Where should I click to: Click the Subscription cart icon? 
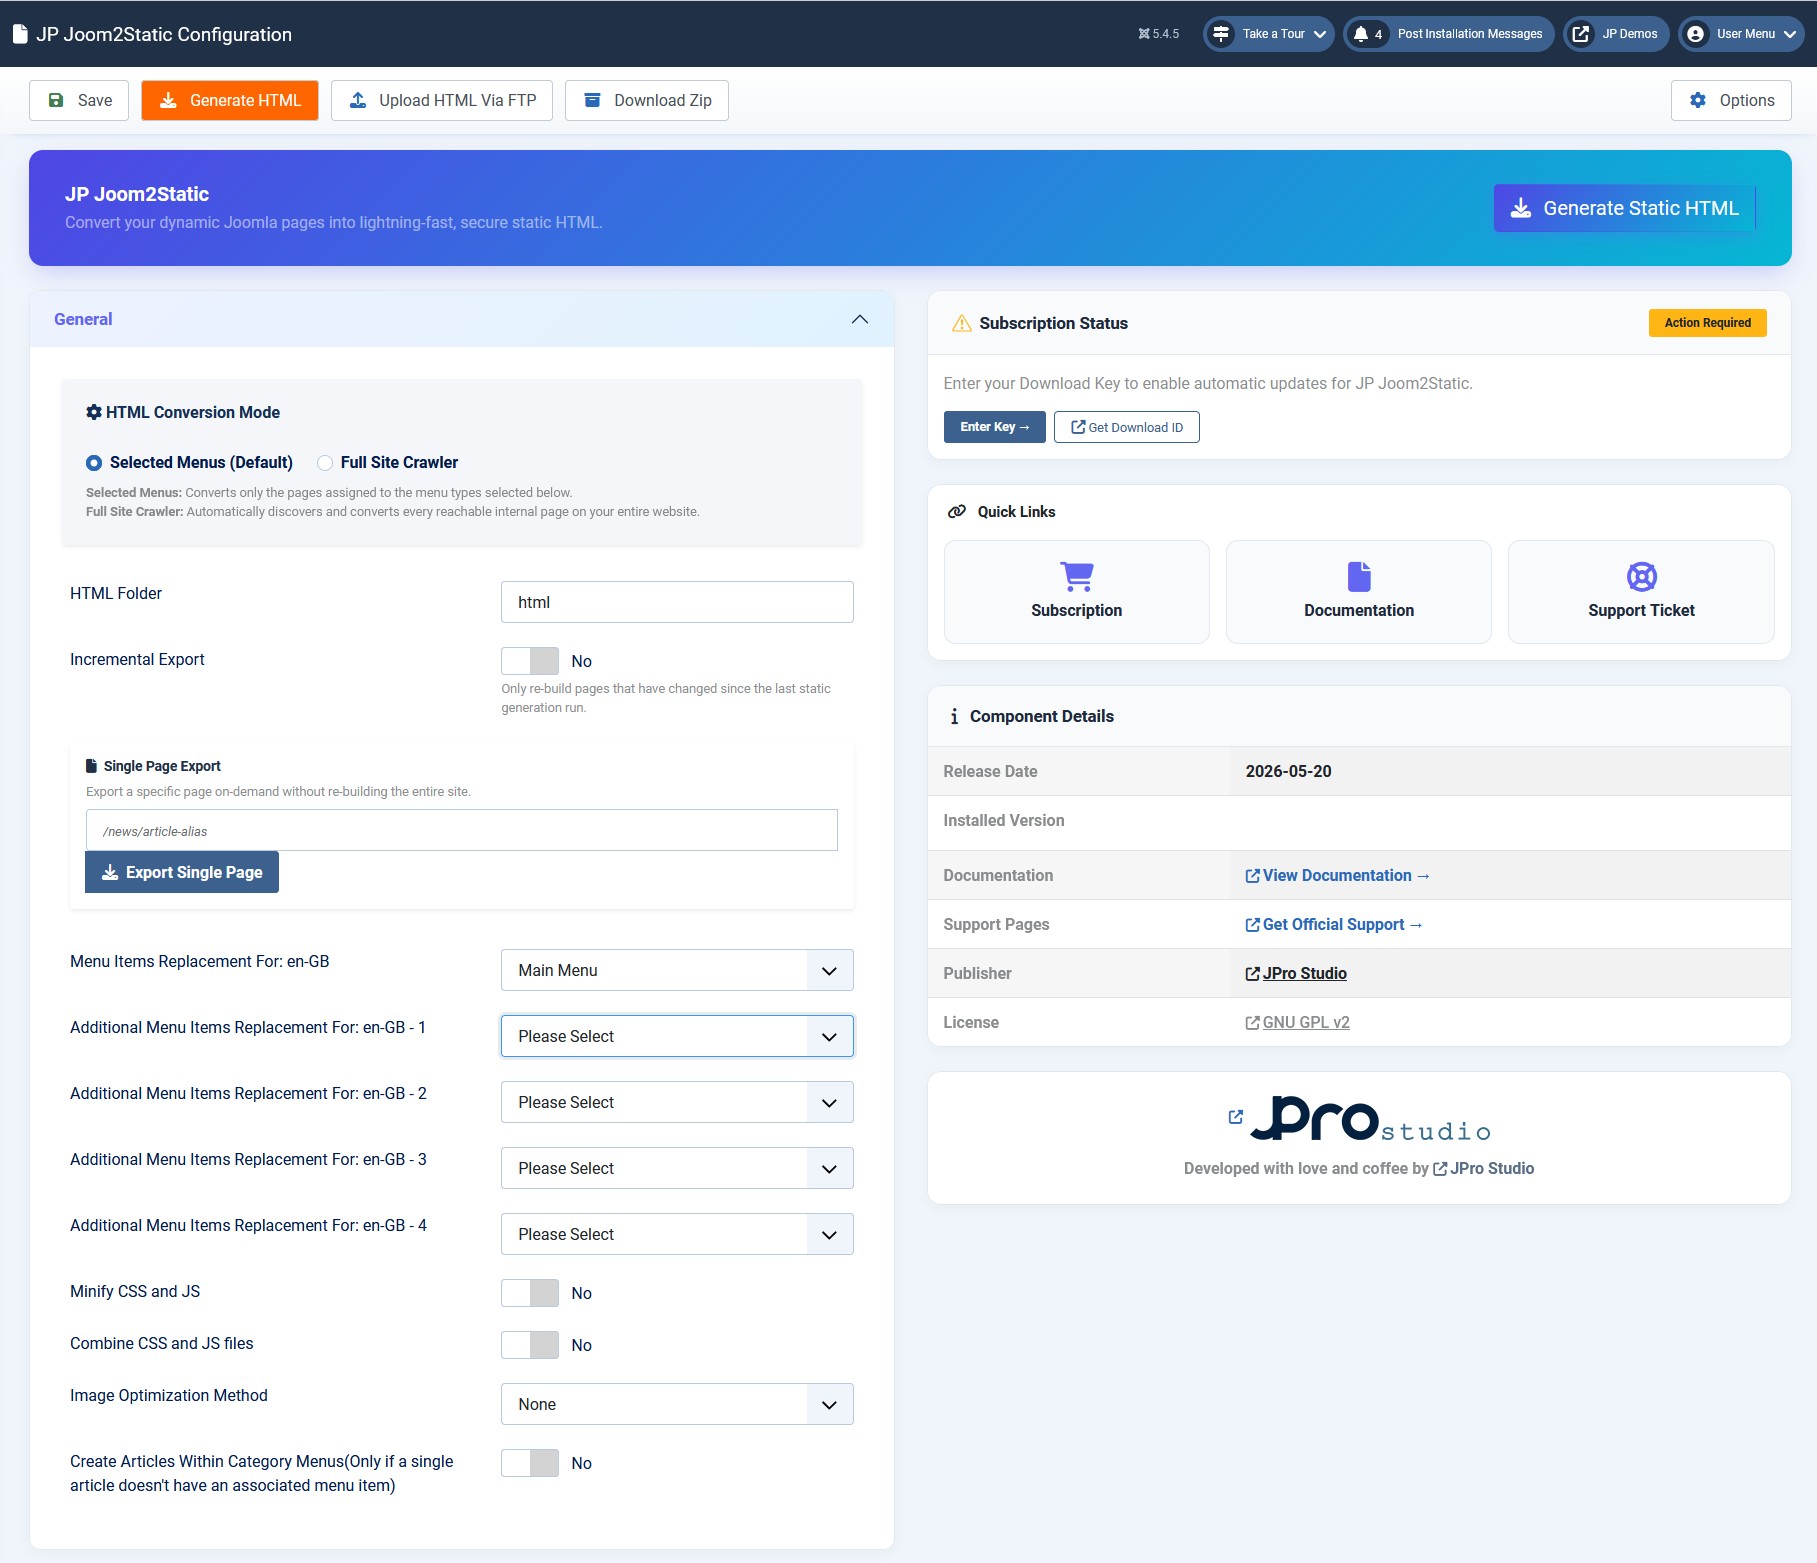pyautogui.click(x=1077, y=576)
